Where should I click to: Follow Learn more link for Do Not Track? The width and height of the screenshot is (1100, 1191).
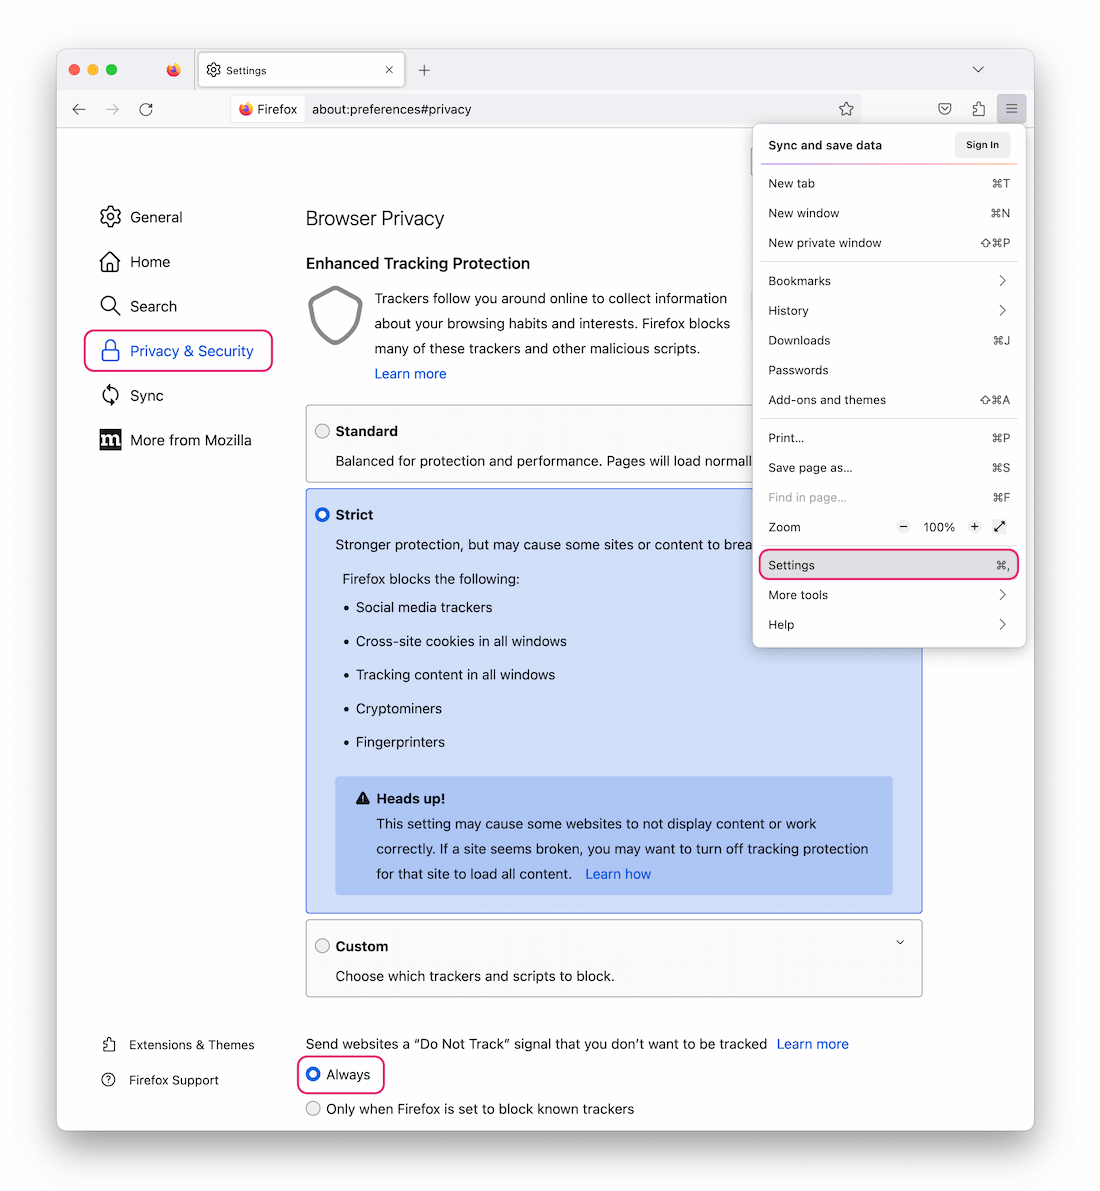[x=812, y=1044]
